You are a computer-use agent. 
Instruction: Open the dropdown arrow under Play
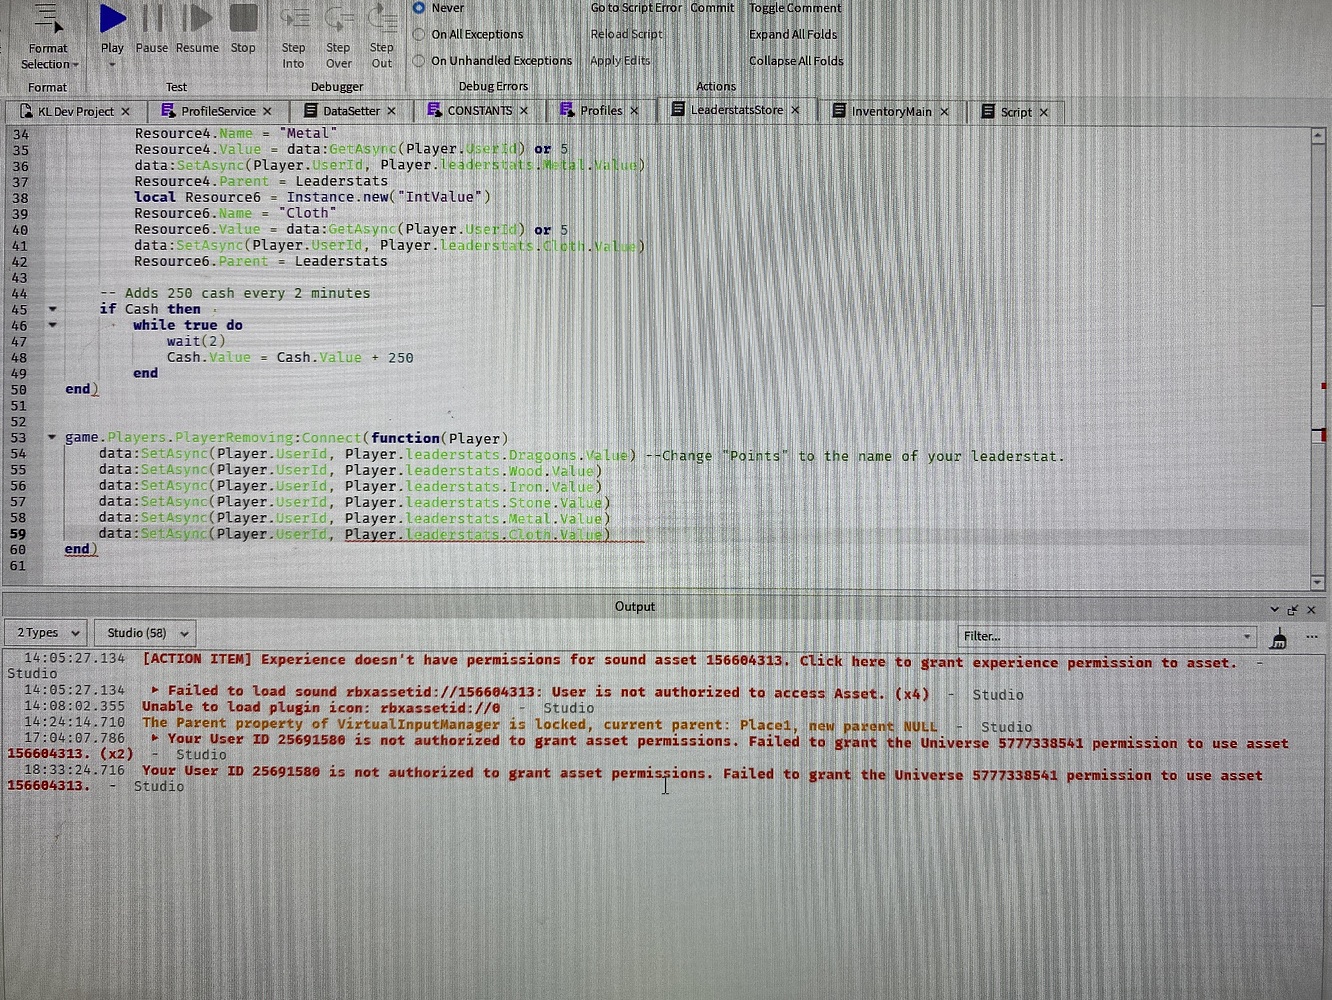[112, 65]
